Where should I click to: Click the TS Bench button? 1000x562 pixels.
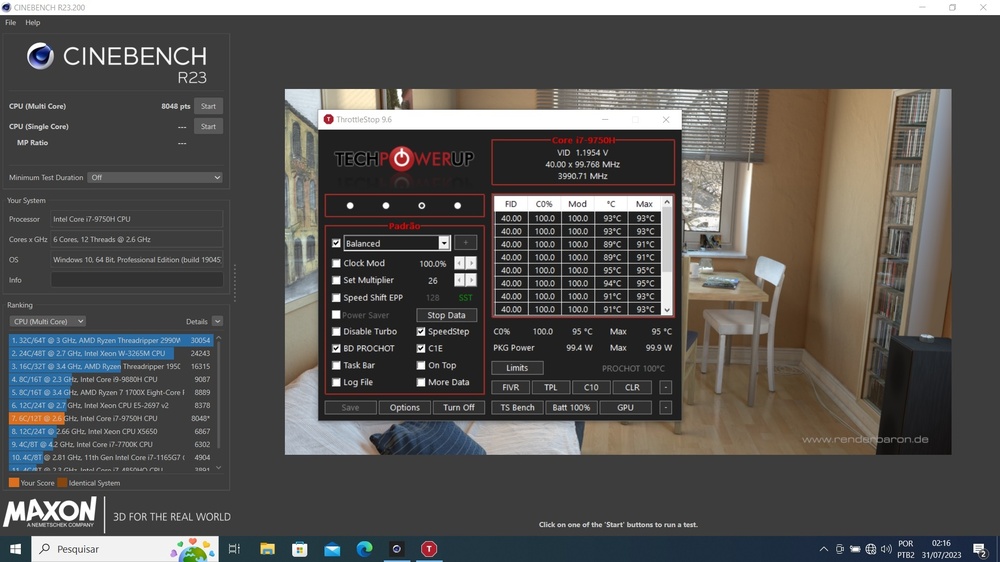tap(517, 408)
